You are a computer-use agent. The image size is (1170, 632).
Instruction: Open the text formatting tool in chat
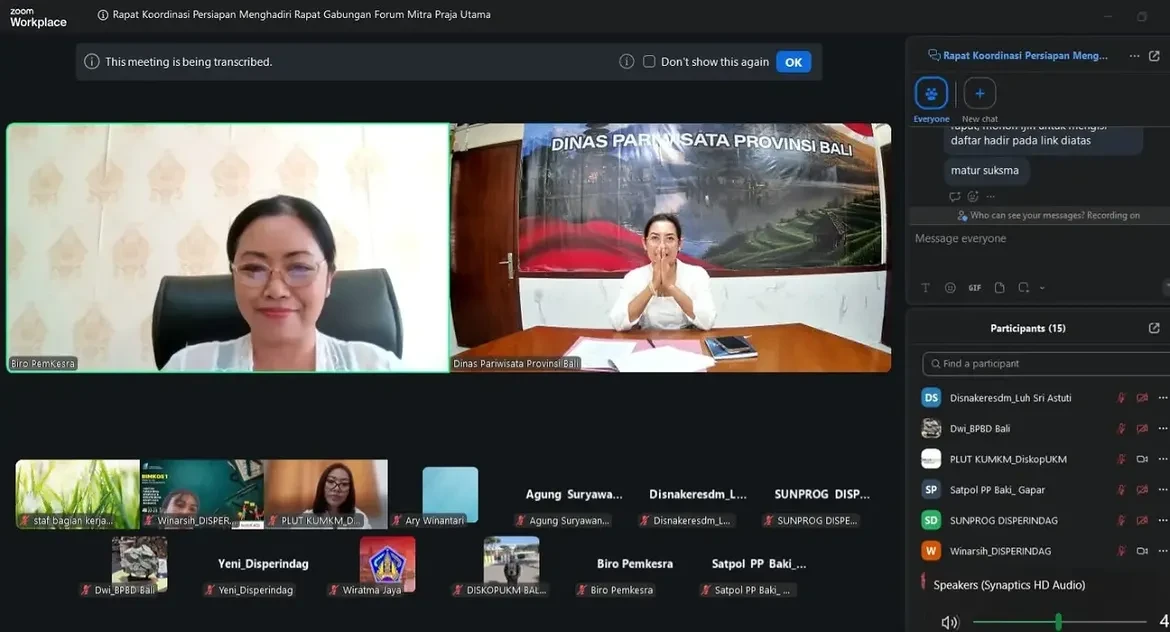coord(925,288)
